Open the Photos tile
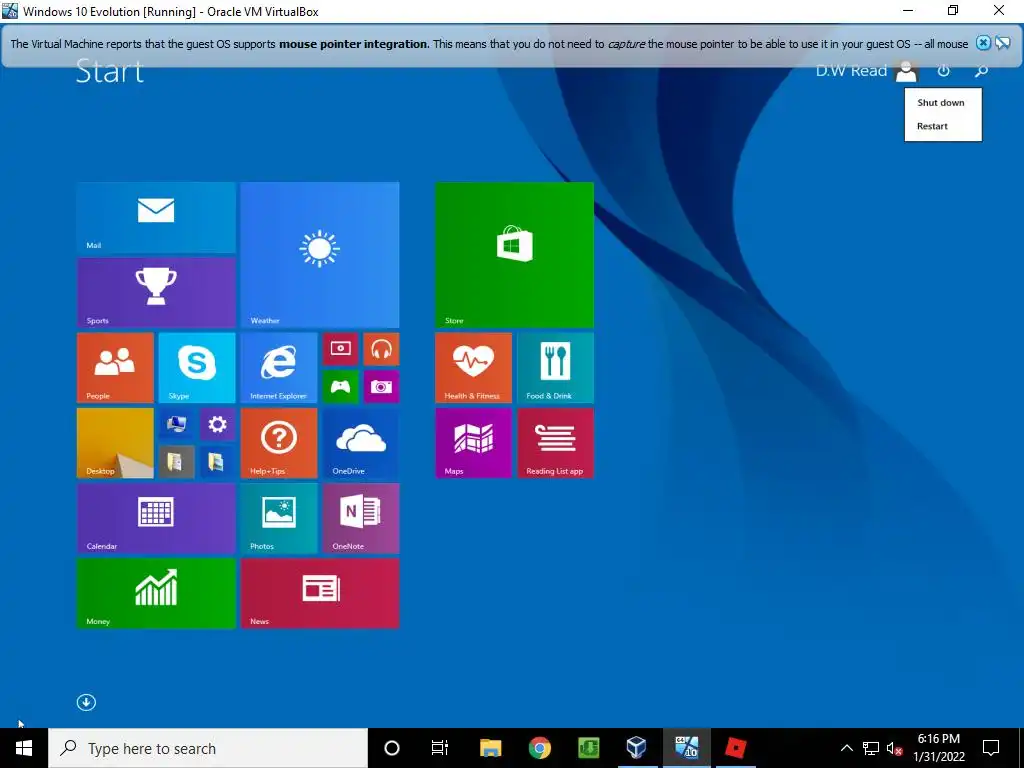Image resolution: width=1024 pixels, height=768 pixels. [x=279, y=519]
